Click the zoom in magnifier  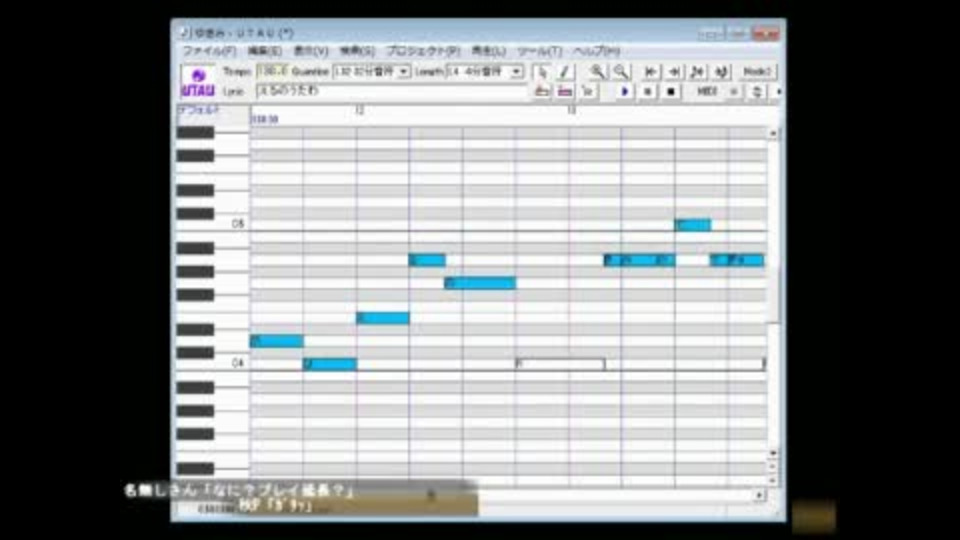point(597,72)
